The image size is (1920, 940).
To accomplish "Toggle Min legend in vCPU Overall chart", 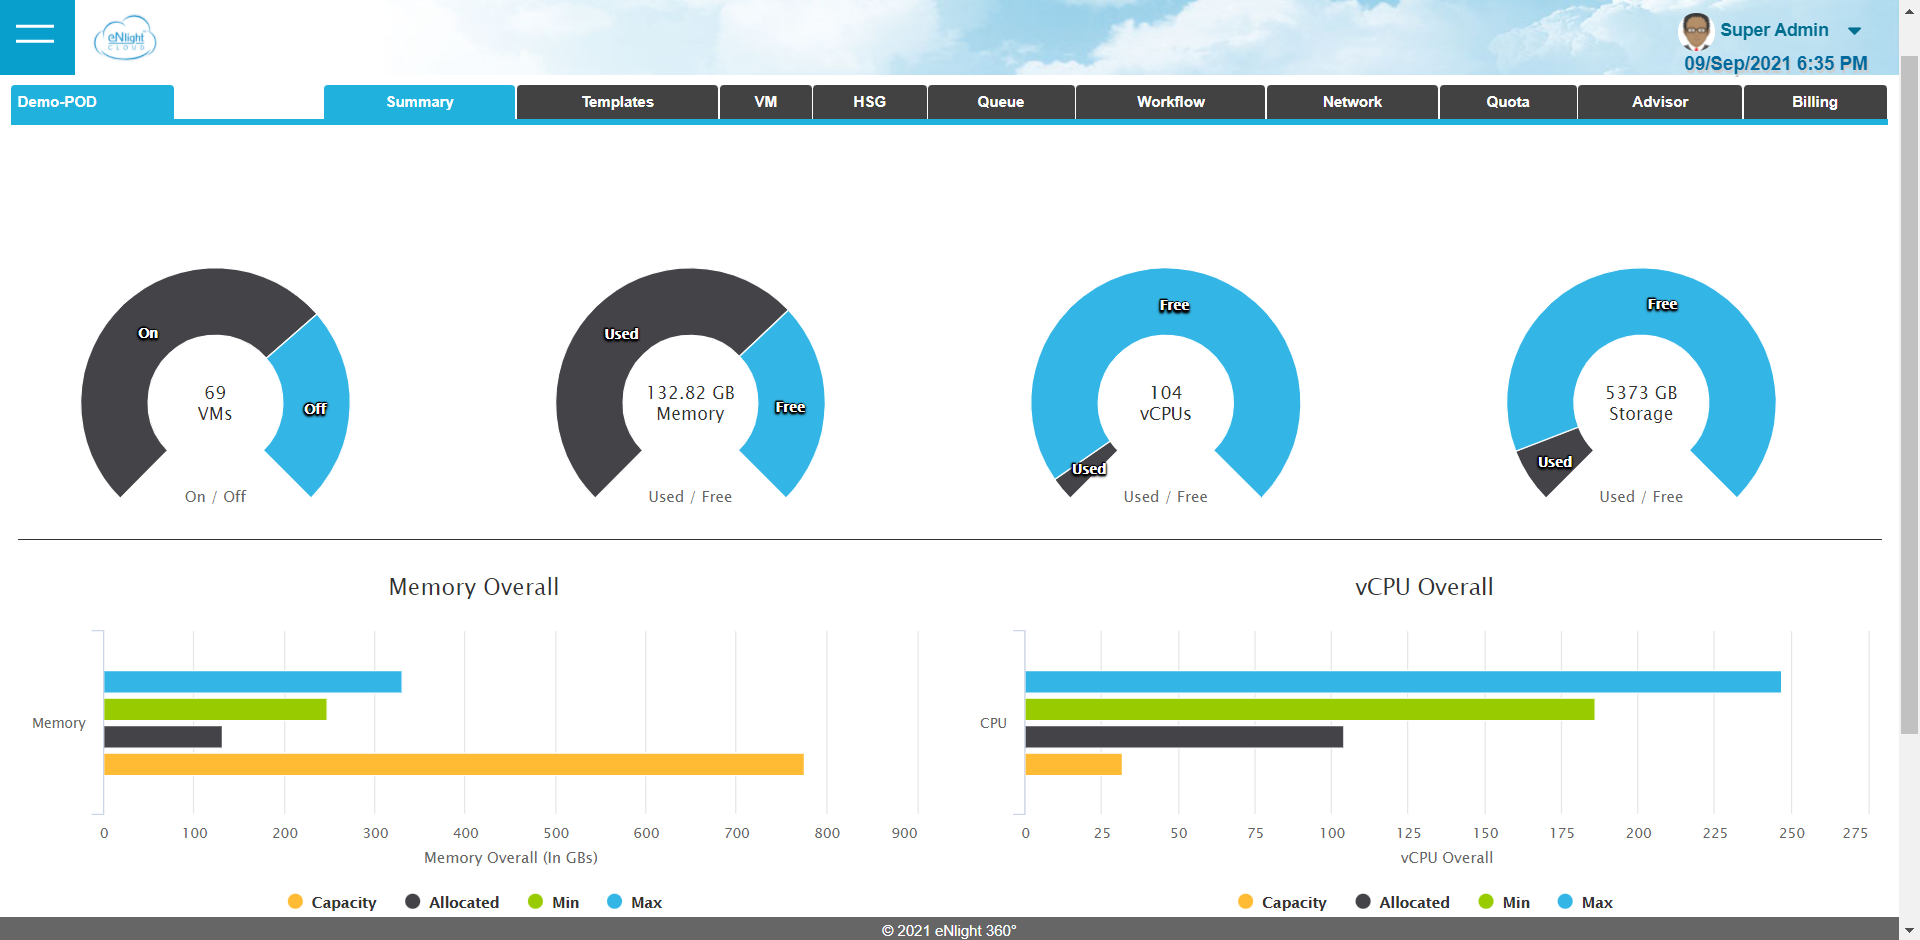I will [x=1504, y=902].
